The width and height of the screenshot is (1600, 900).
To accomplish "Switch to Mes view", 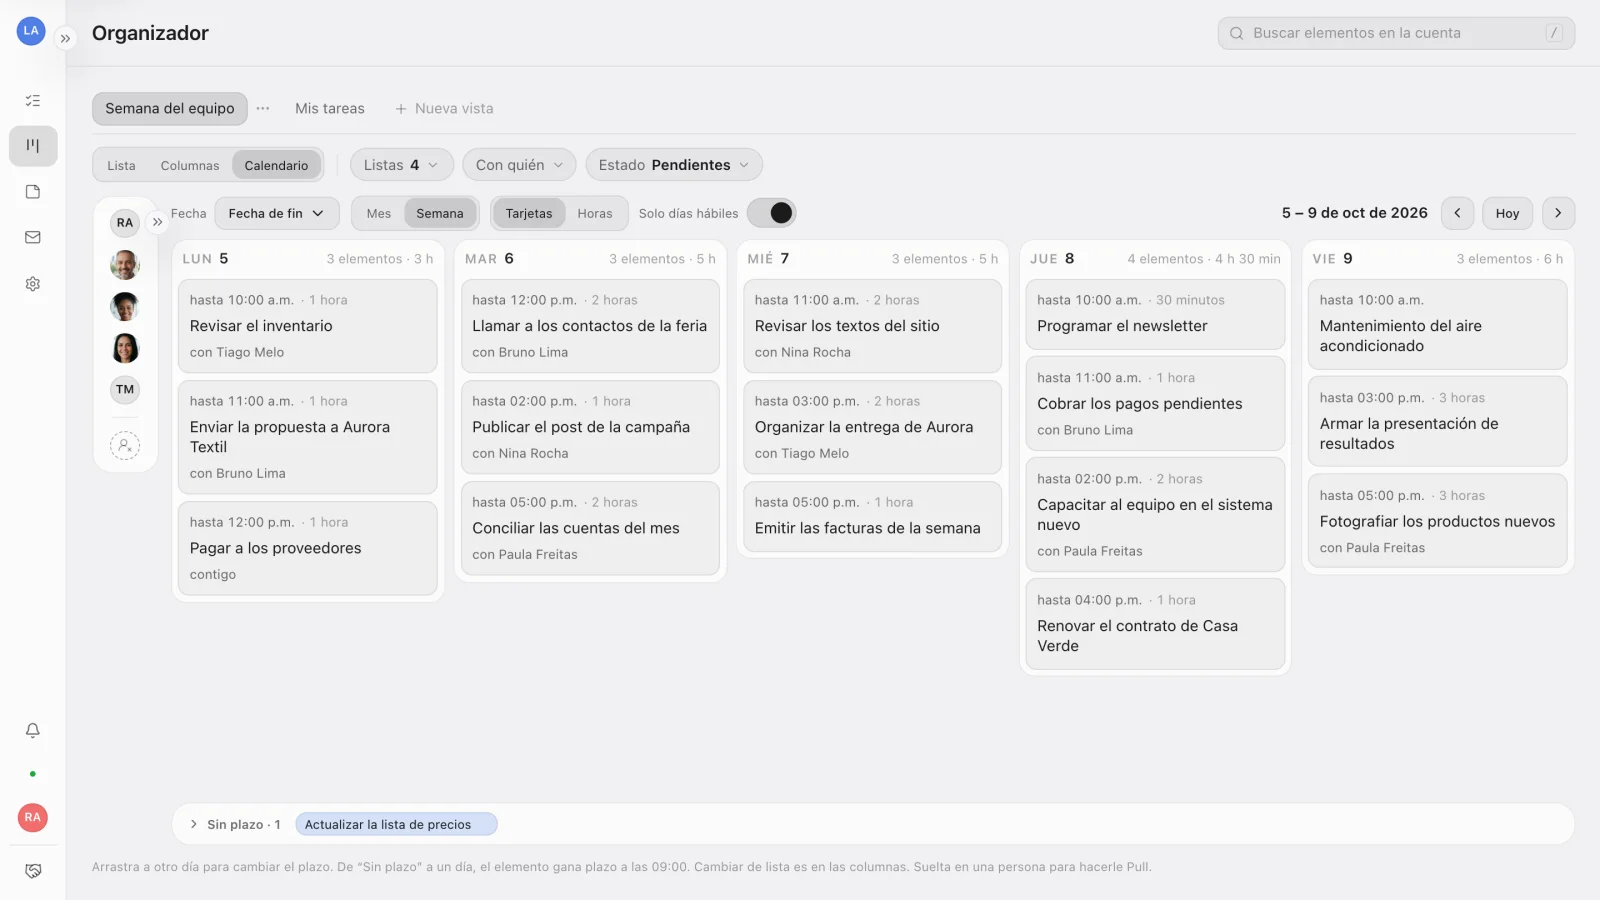I will (379, 213).
